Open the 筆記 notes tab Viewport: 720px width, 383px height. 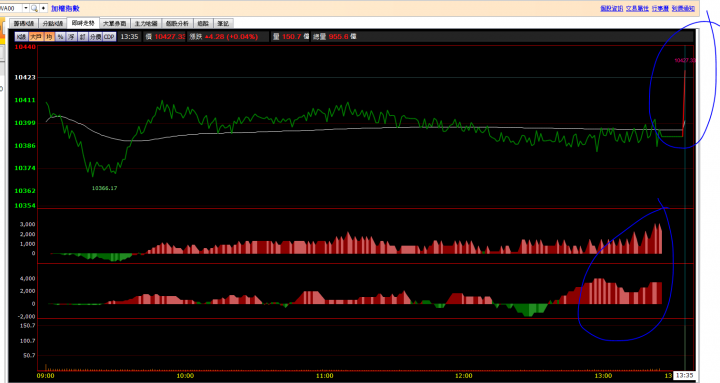(x=223, y=23)
